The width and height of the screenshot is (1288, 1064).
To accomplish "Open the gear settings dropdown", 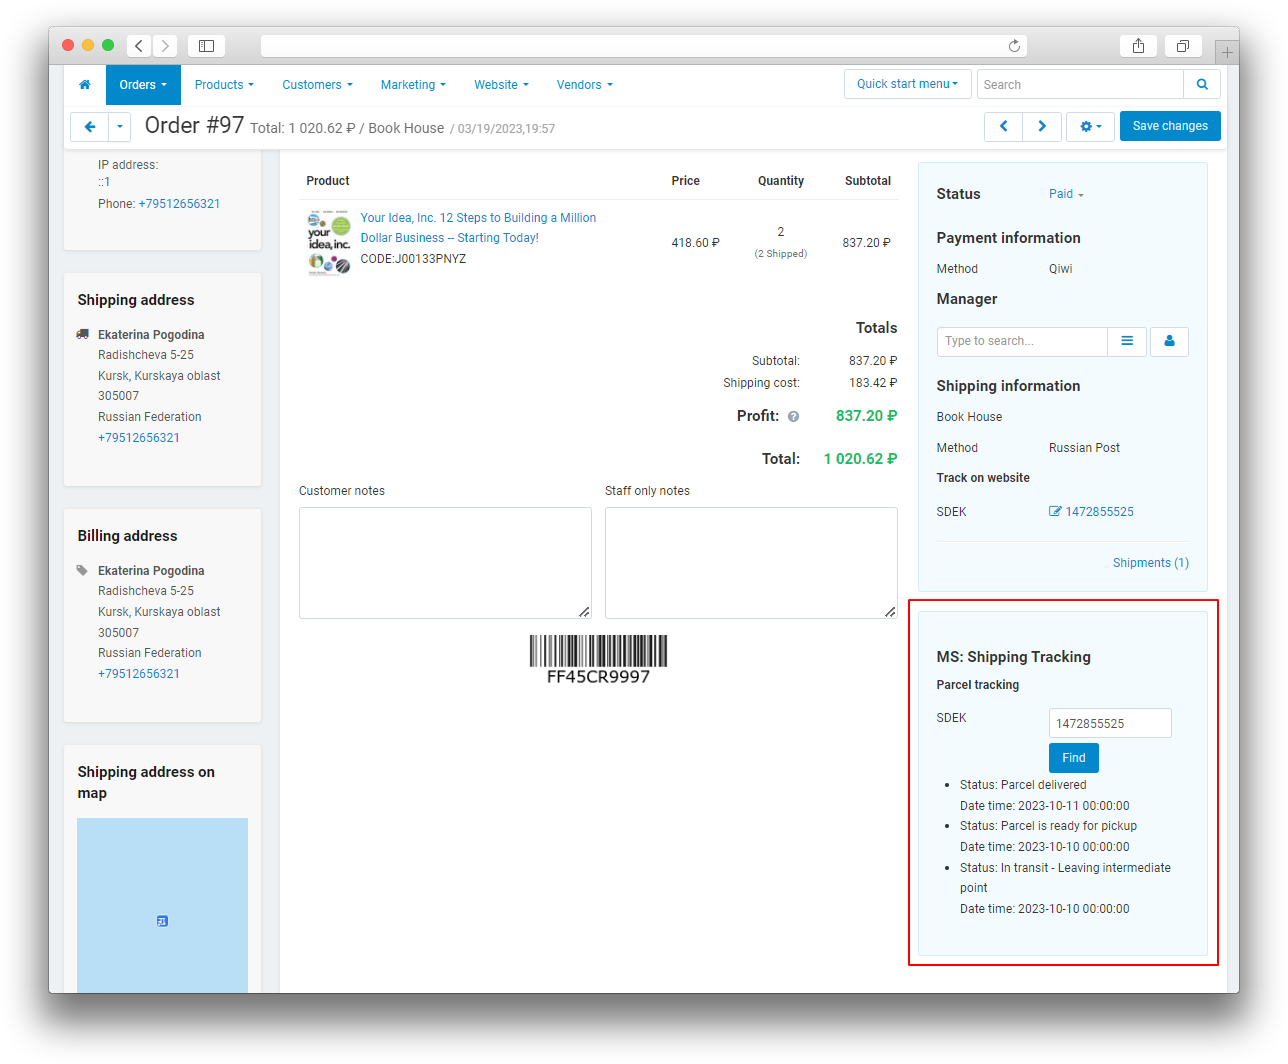I will tap(1090, 127).
